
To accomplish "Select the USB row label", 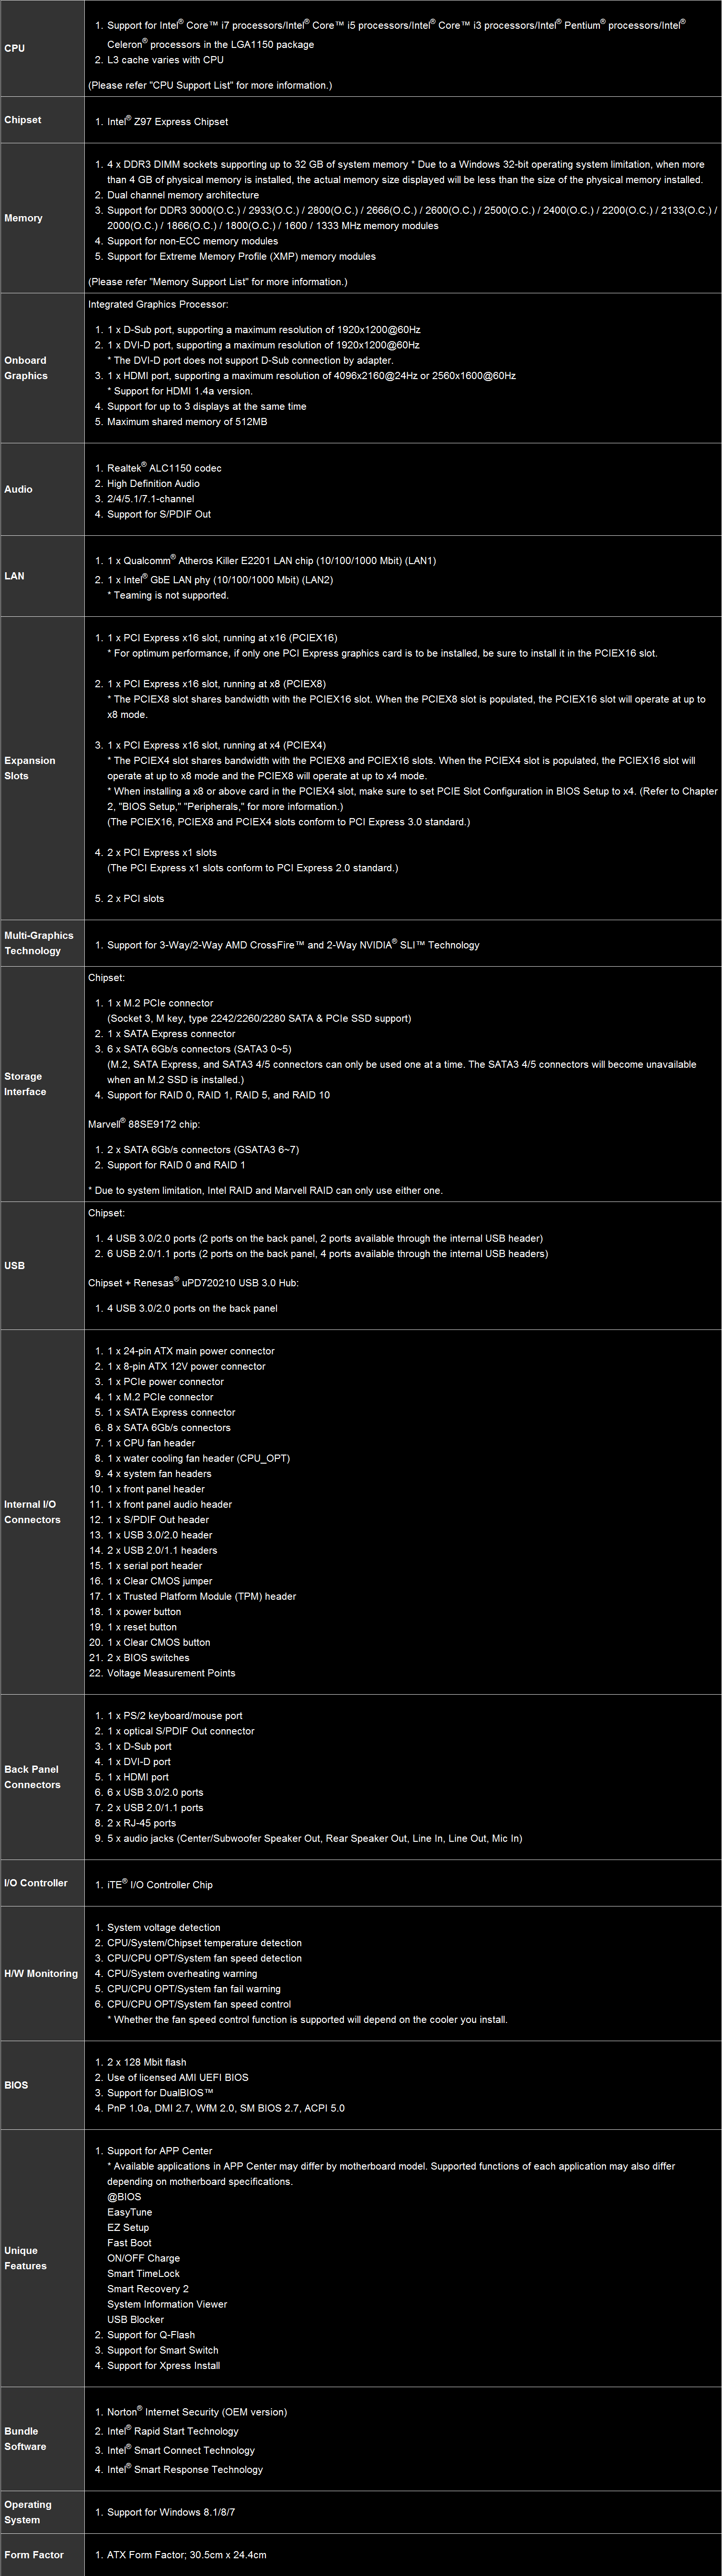I will coord(14,1265).
